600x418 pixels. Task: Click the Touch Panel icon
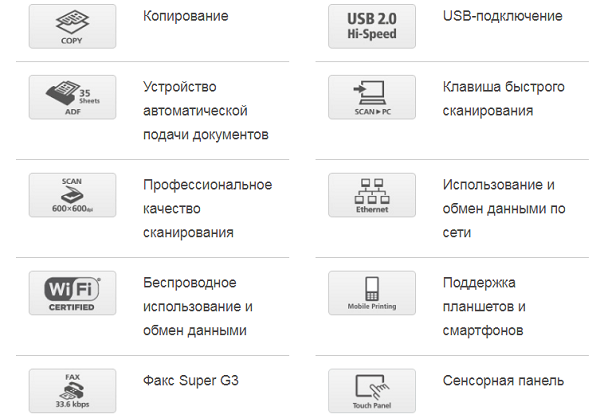click(372, 391)
